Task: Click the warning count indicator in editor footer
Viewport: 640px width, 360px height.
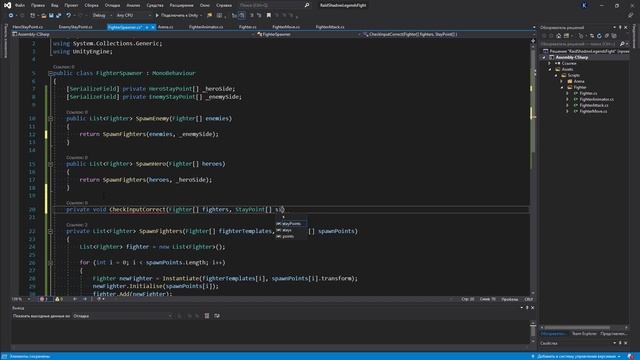Action: (59, 299)
